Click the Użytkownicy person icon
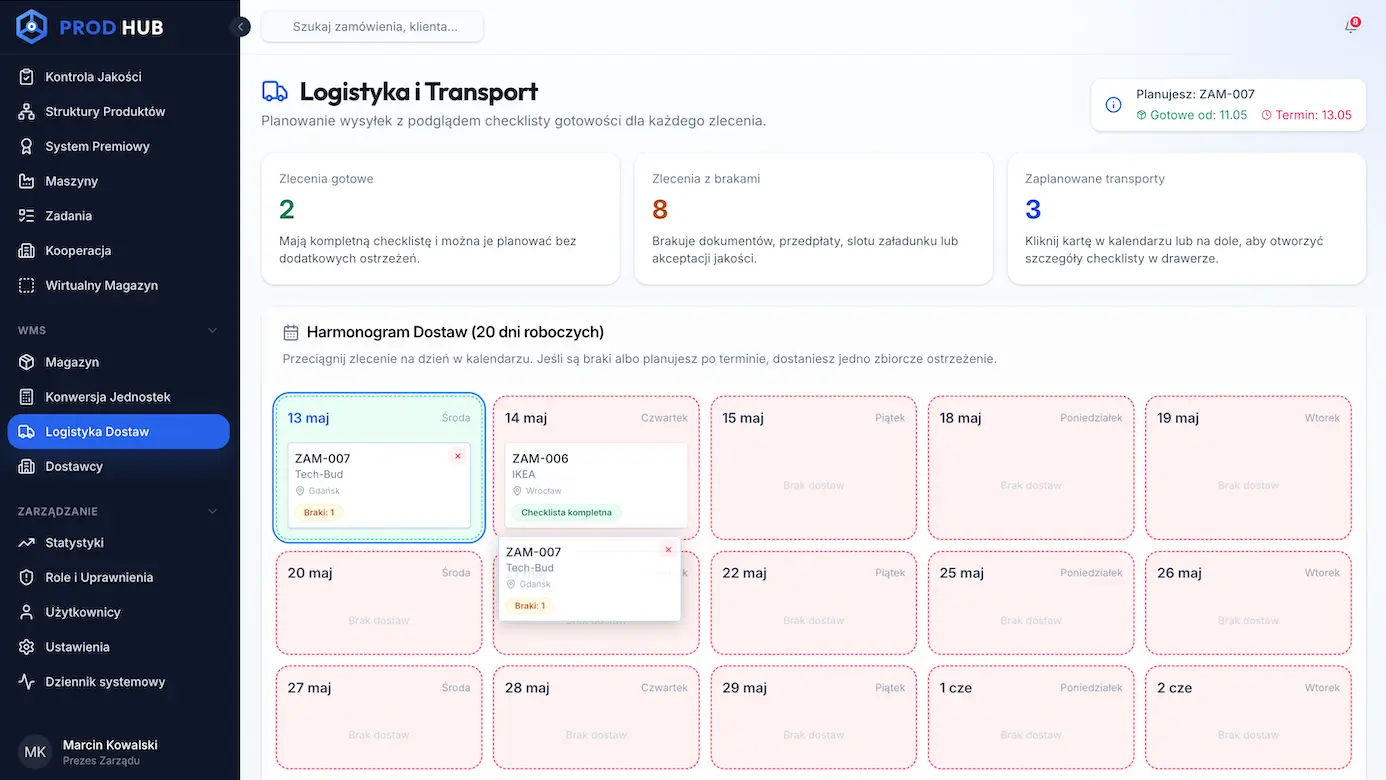This screenshot has width=1386, height=780. [x=27, y=612]
